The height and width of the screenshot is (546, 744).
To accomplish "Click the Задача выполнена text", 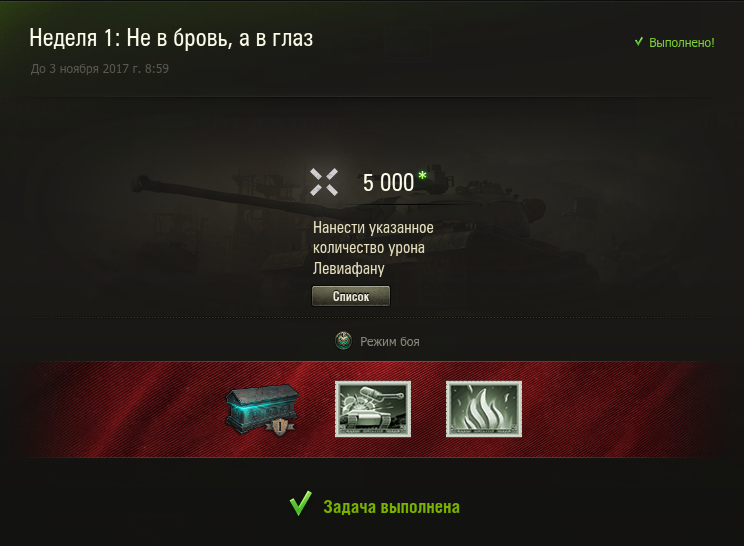I will [391, 507].
